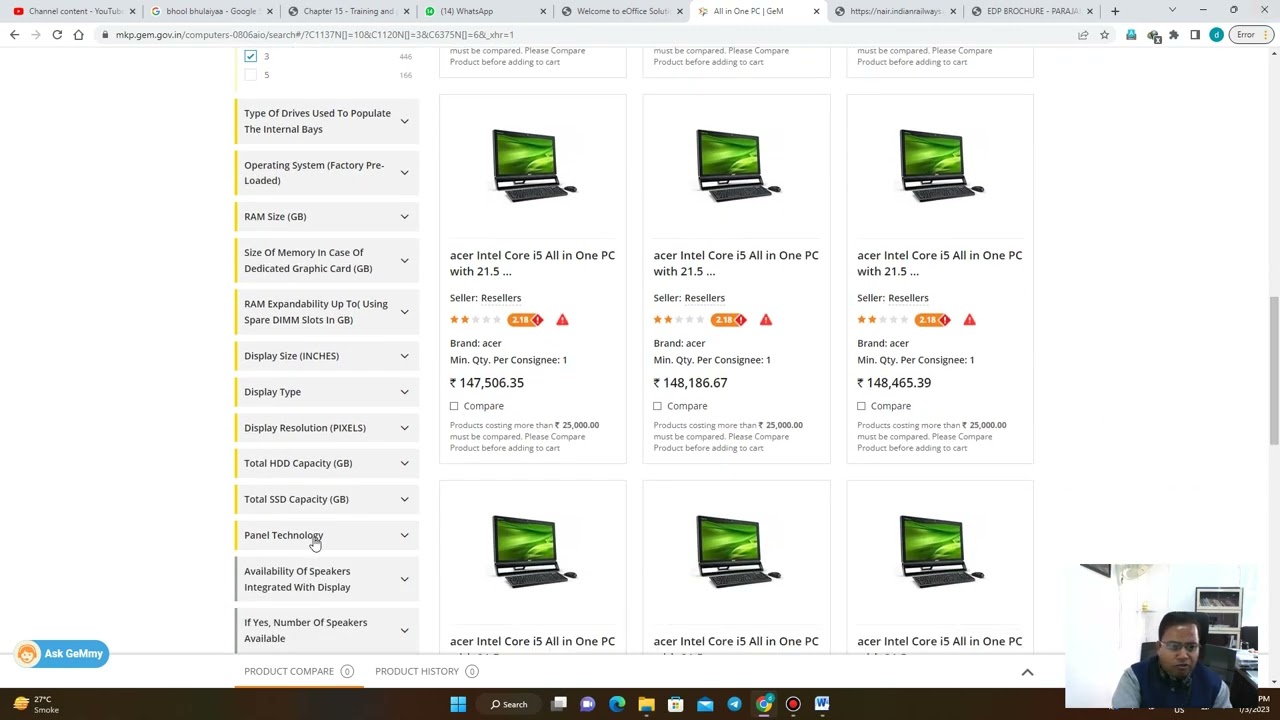Open Chrome side panel
The image size is (1280, 720).
coord(1195,35)
